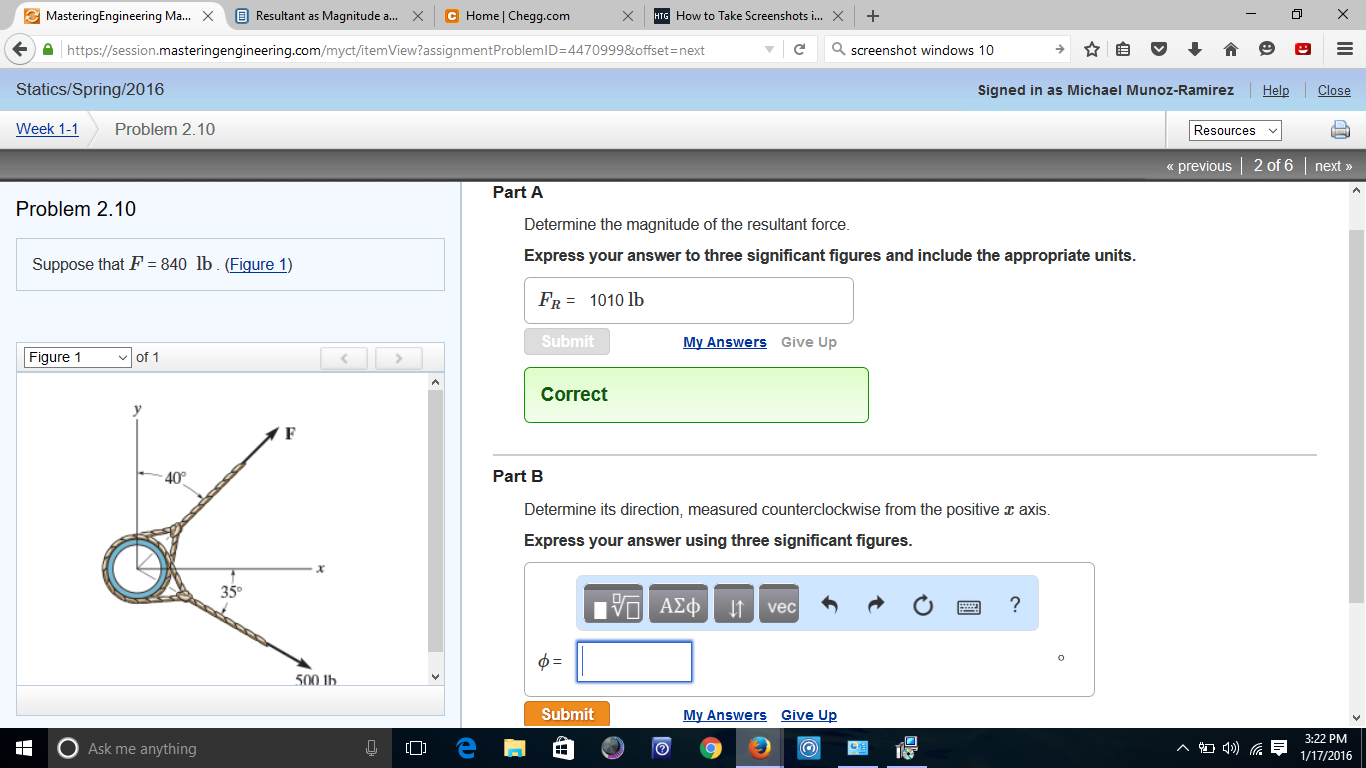Open Task View on the taskbar
The height and width of the screenshot is (768, 1366).
416,748
